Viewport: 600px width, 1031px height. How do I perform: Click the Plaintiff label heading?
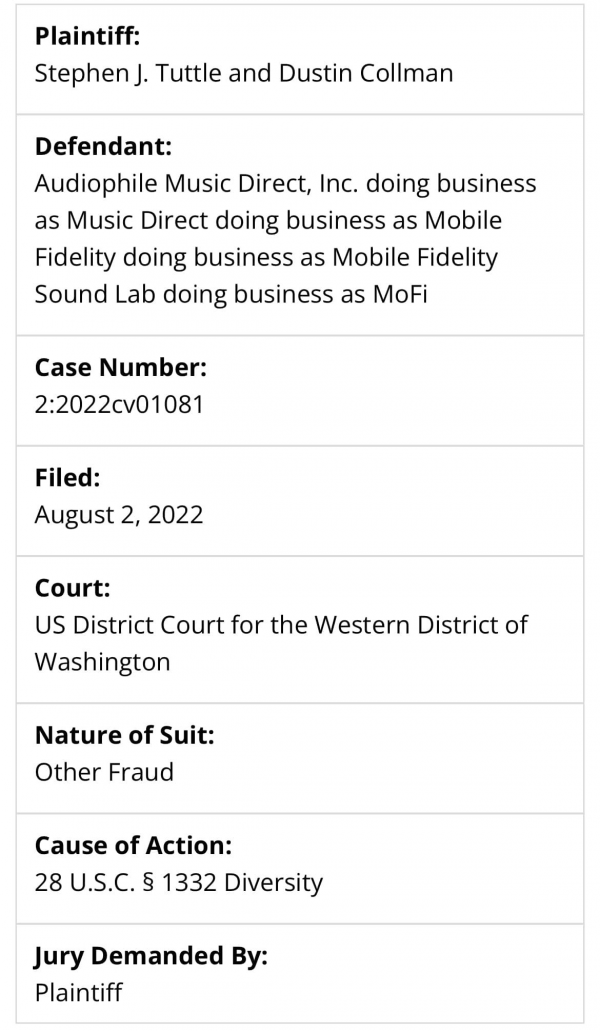coord(87,36)
